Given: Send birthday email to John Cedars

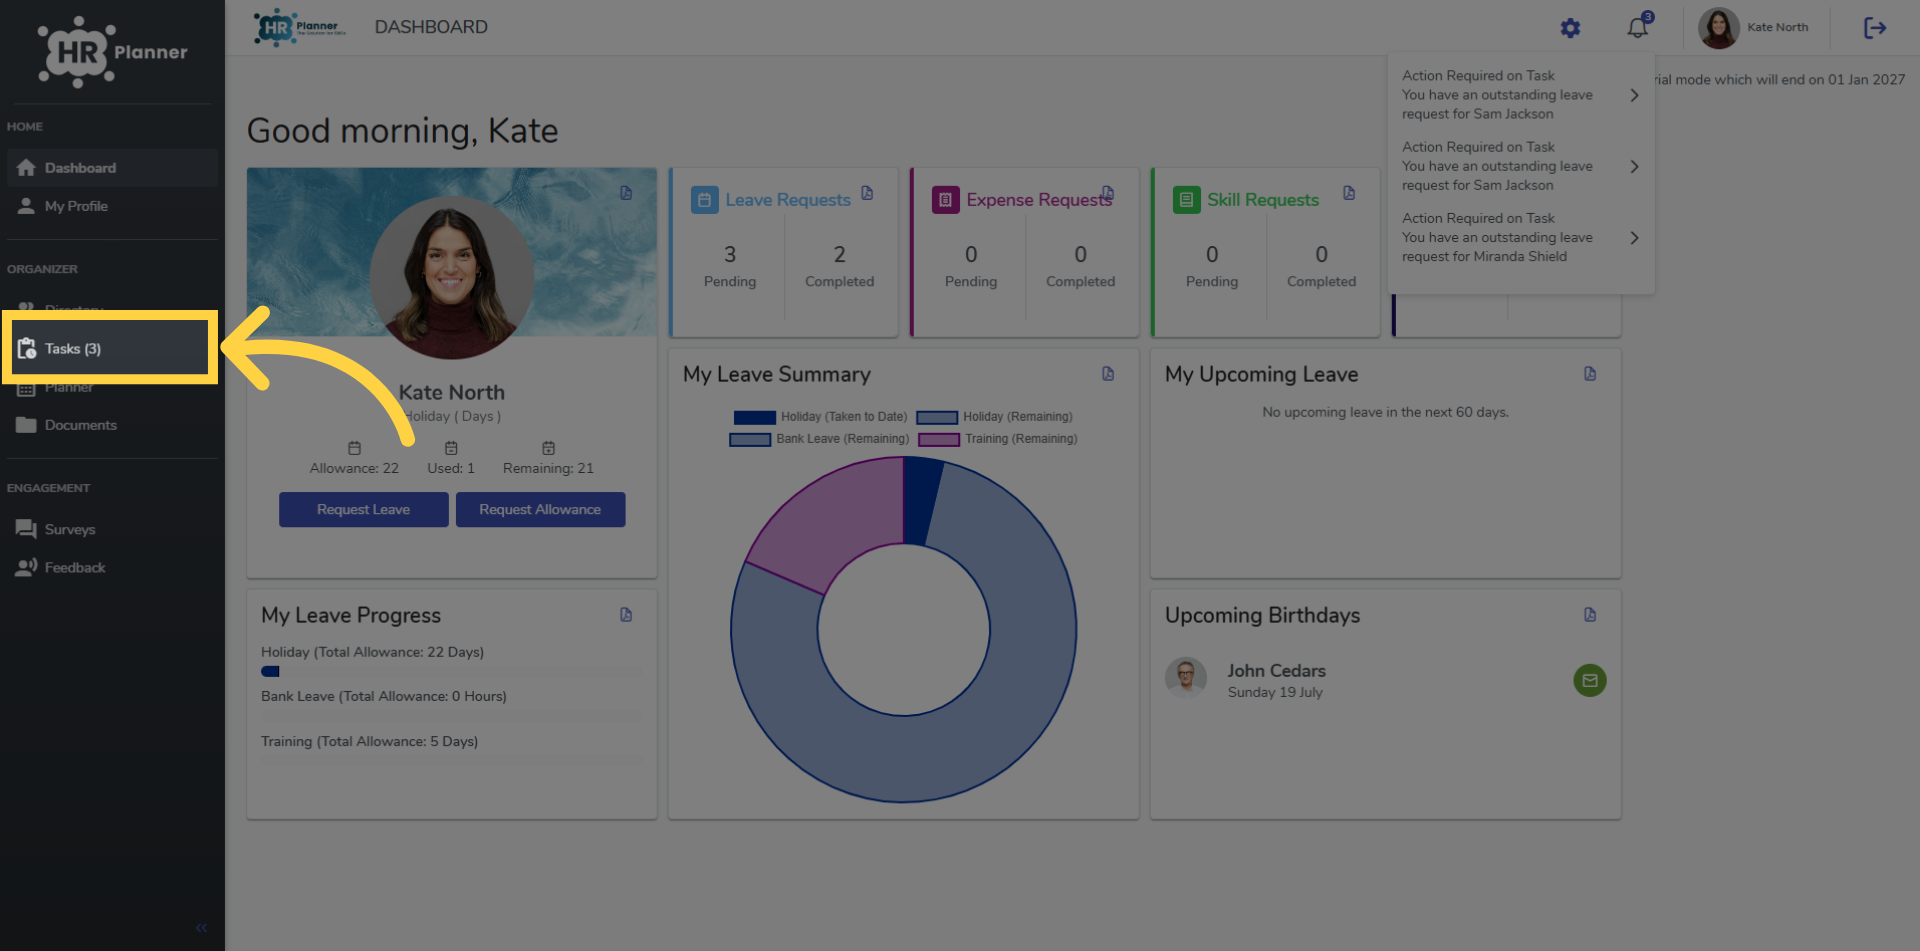Looking at the screenshot, I should 1590,681.
